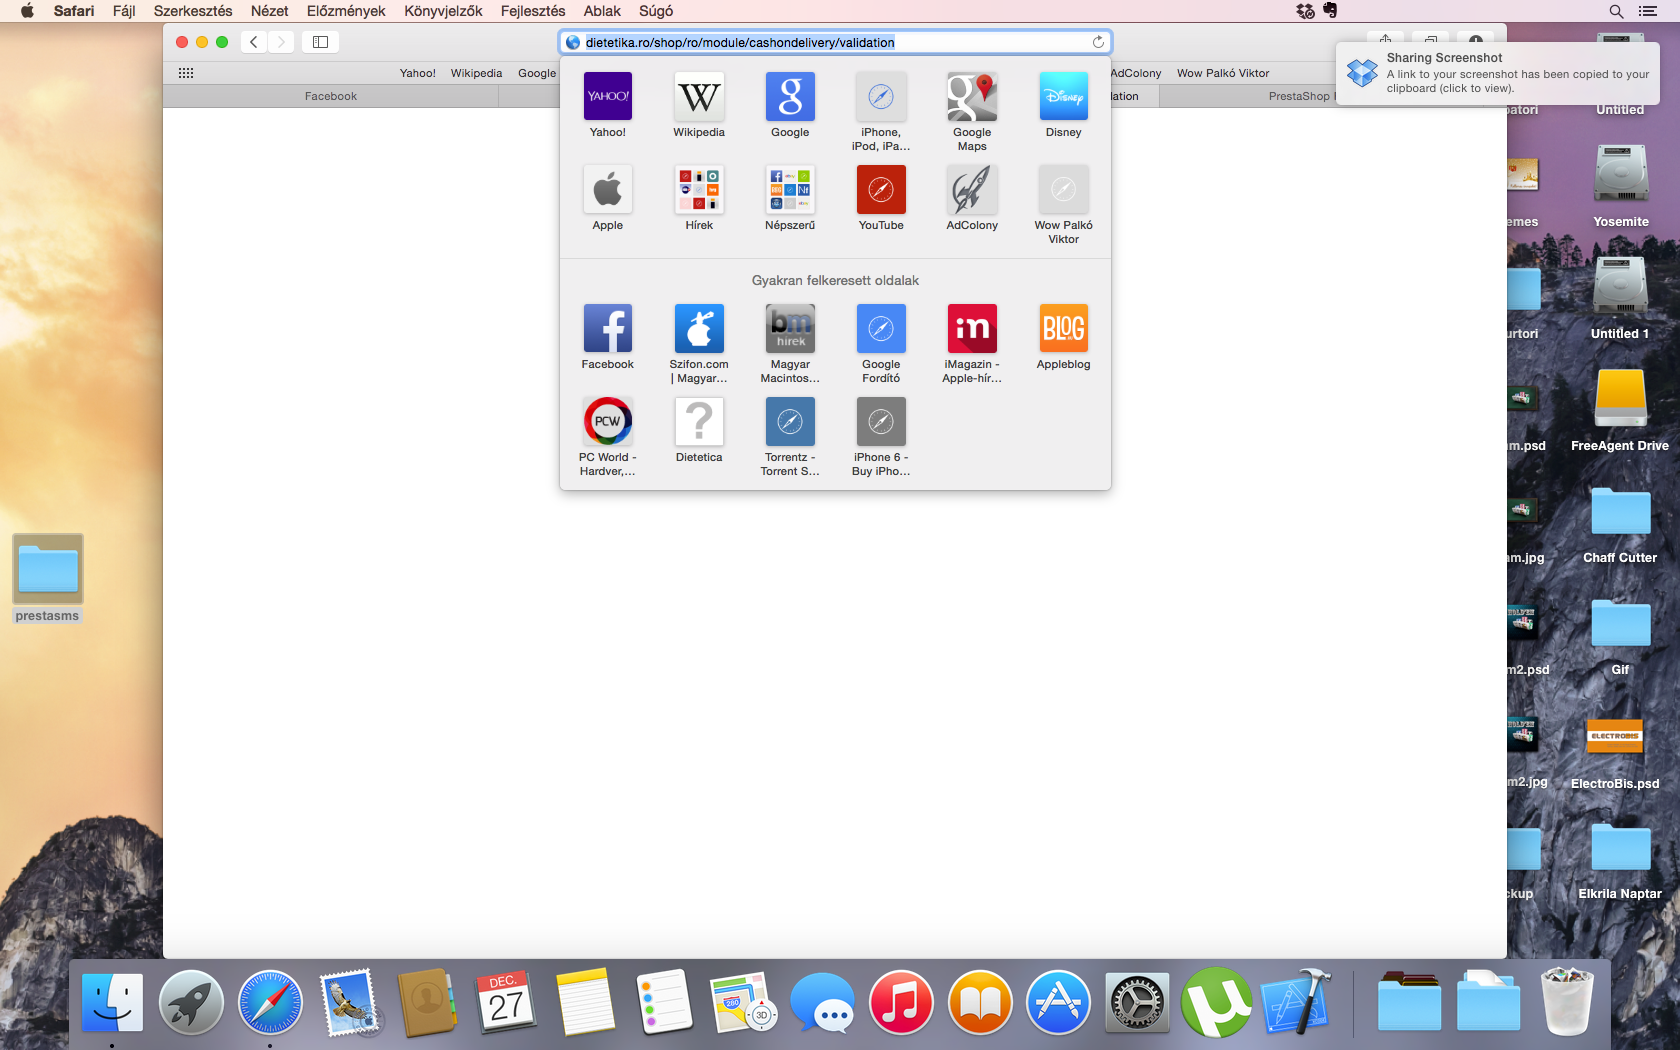Open the Súgó menu

pos(656,11)
